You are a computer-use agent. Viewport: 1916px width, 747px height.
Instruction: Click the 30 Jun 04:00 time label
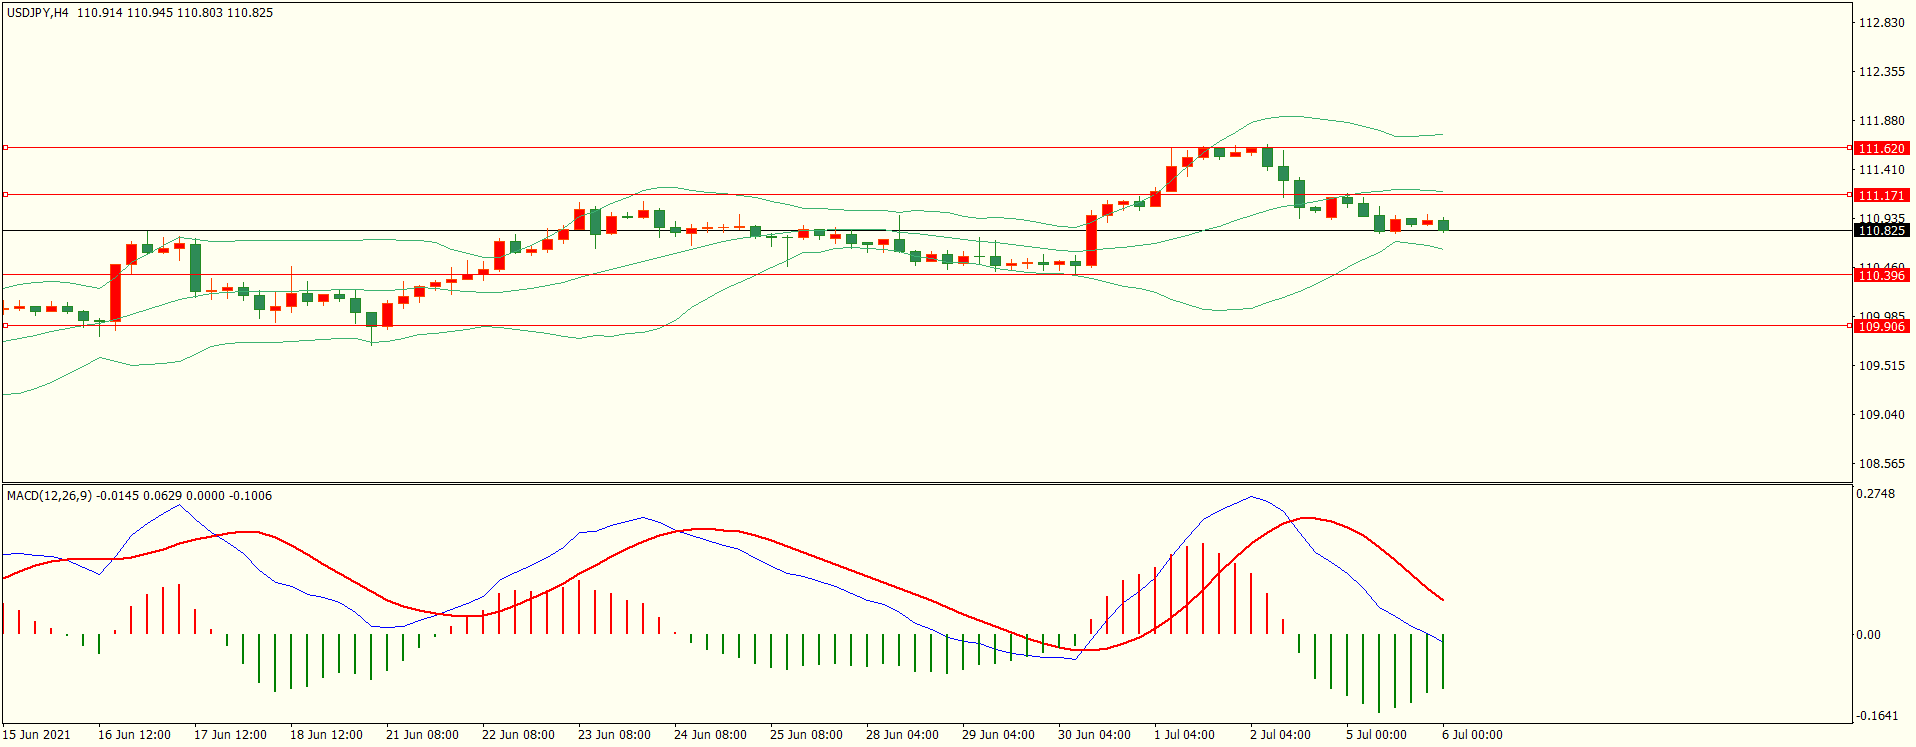[1094, 735]
